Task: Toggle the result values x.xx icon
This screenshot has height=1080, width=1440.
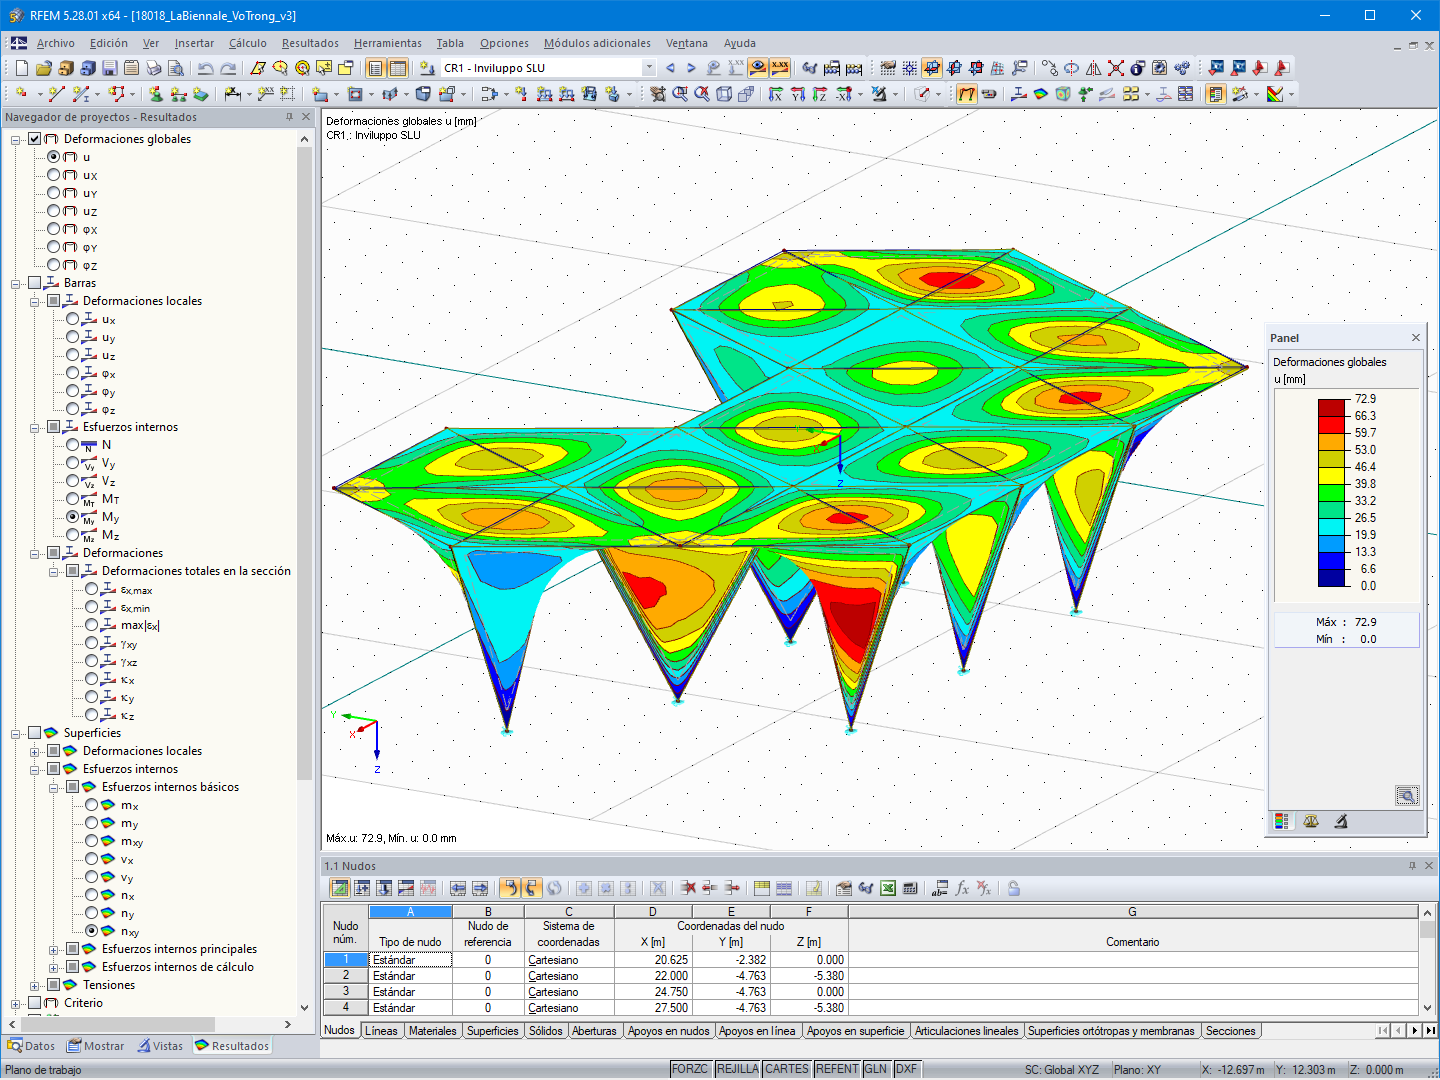Action: [x=780, y=68]
